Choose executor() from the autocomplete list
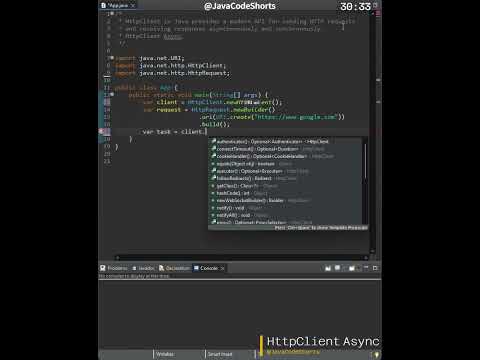 coord(285,171)
